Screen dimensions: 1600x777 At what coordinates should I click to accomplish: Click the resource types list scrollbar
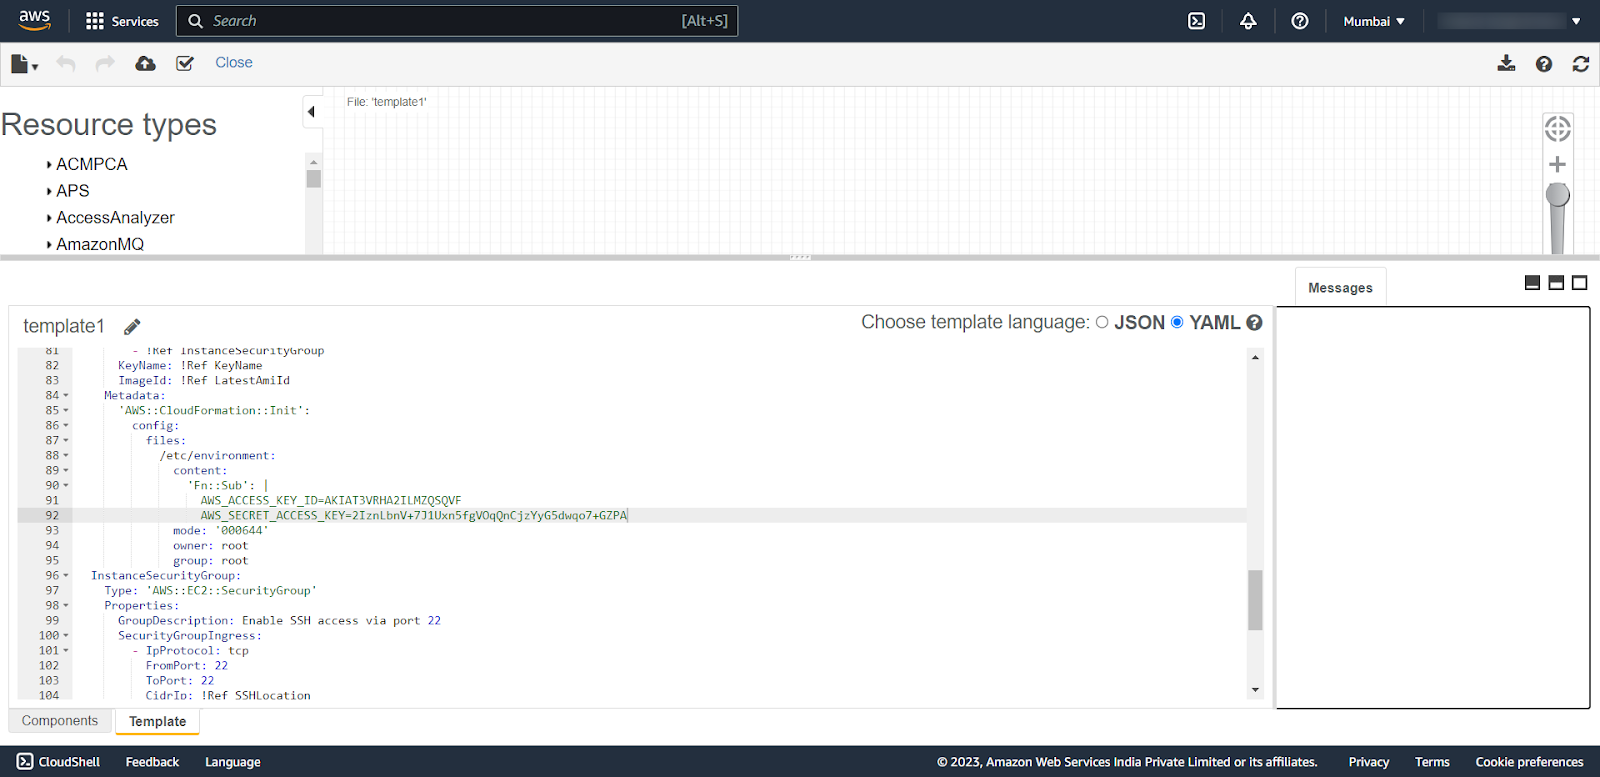click(314, 178)
